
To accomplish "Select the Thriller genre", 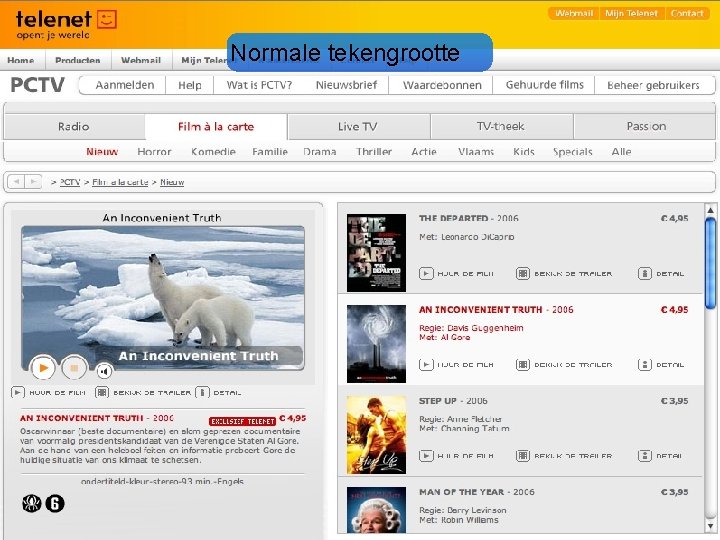I will (374, 152).
